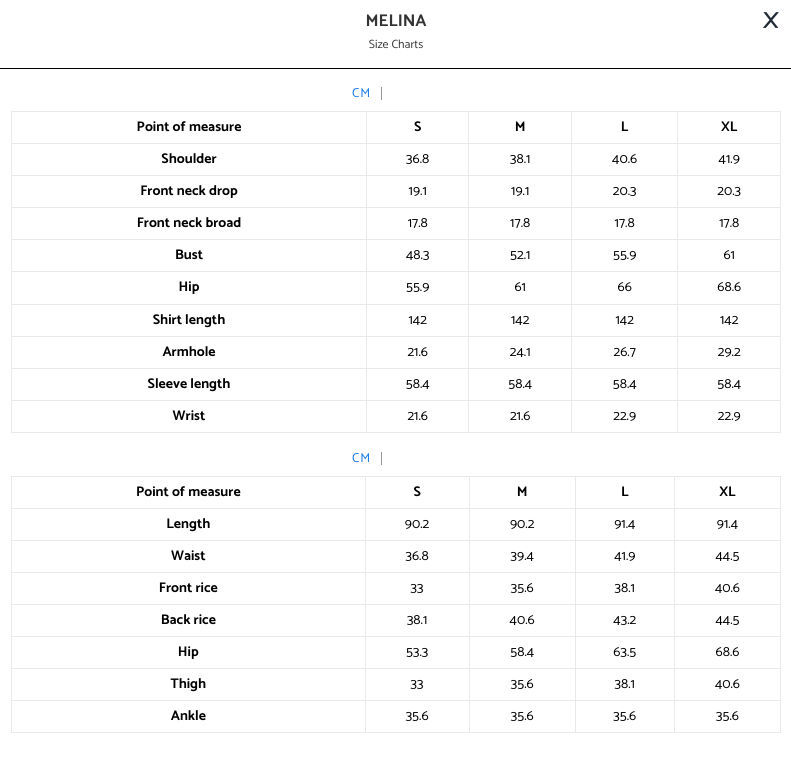Click the Bust row label
This screenshot has height=759, width=791.
click(189, 255)
